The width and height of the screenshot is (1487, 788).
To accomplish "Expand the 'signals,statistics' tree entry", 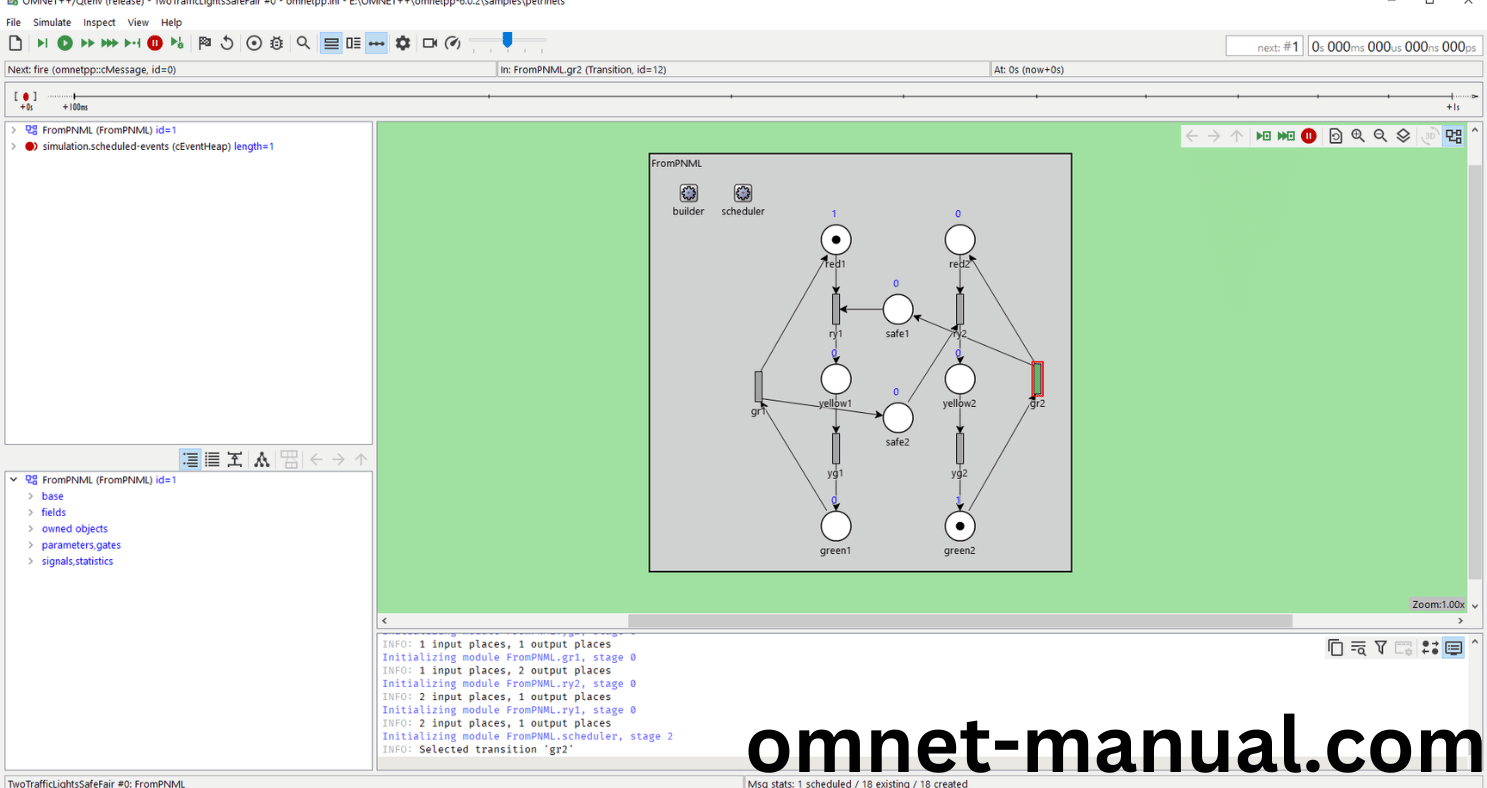I will point(30,561).
